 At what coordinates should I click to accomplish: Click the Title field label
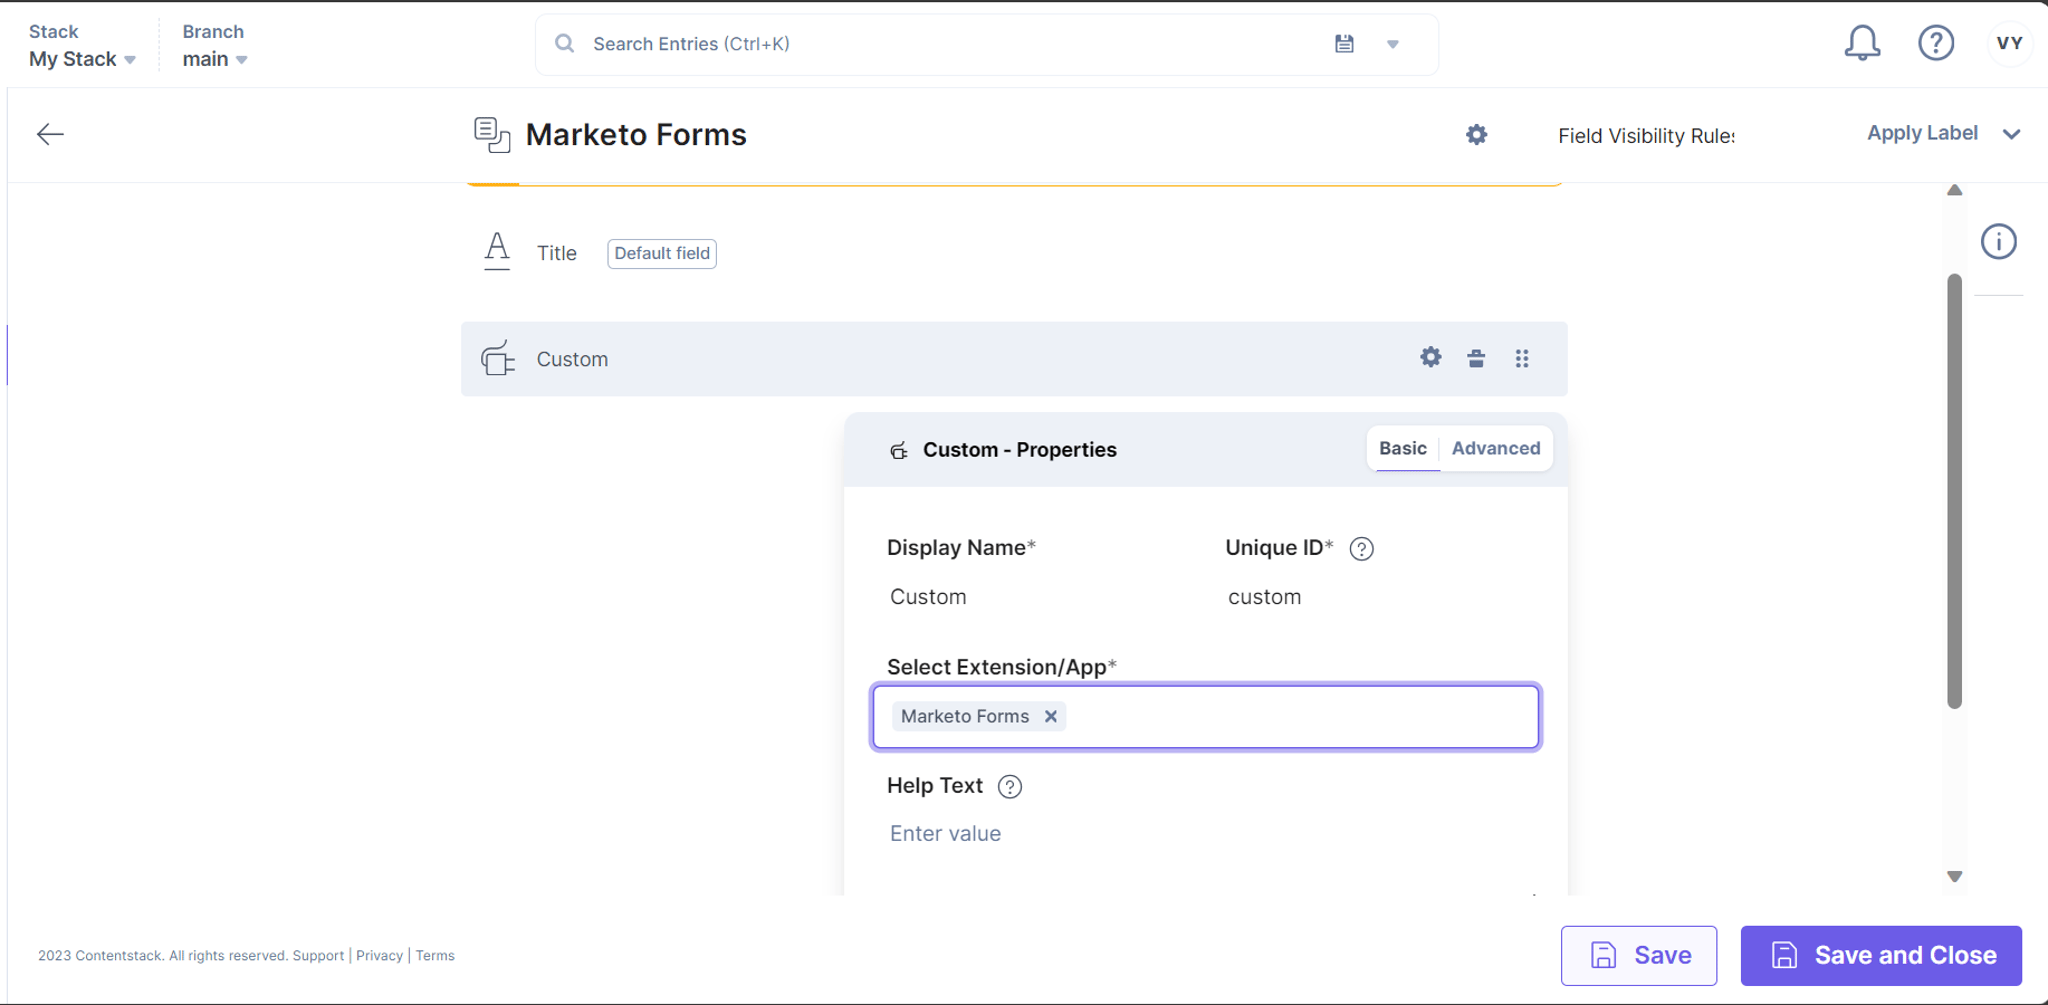click(556, 253)
